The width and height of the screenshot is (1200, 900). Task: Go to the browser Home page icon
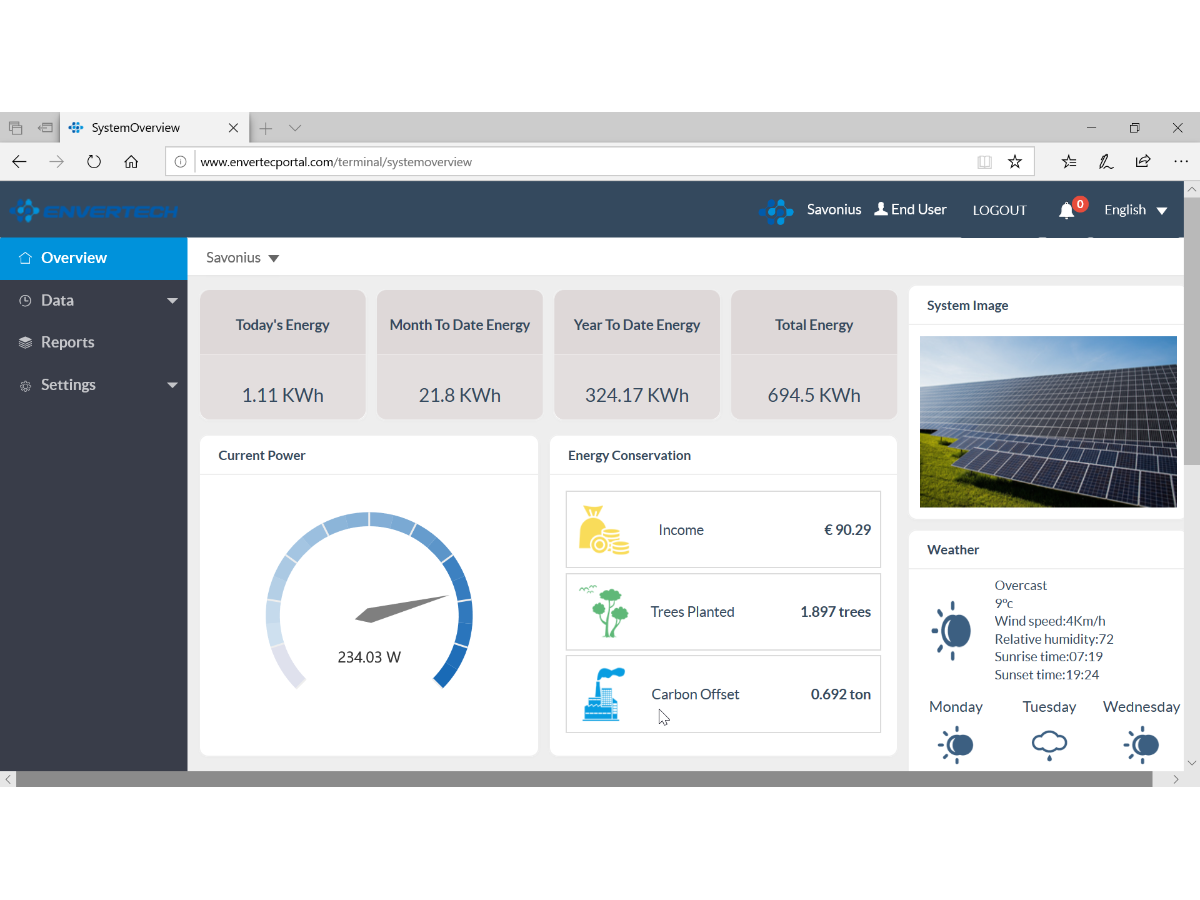coord(131,161)
